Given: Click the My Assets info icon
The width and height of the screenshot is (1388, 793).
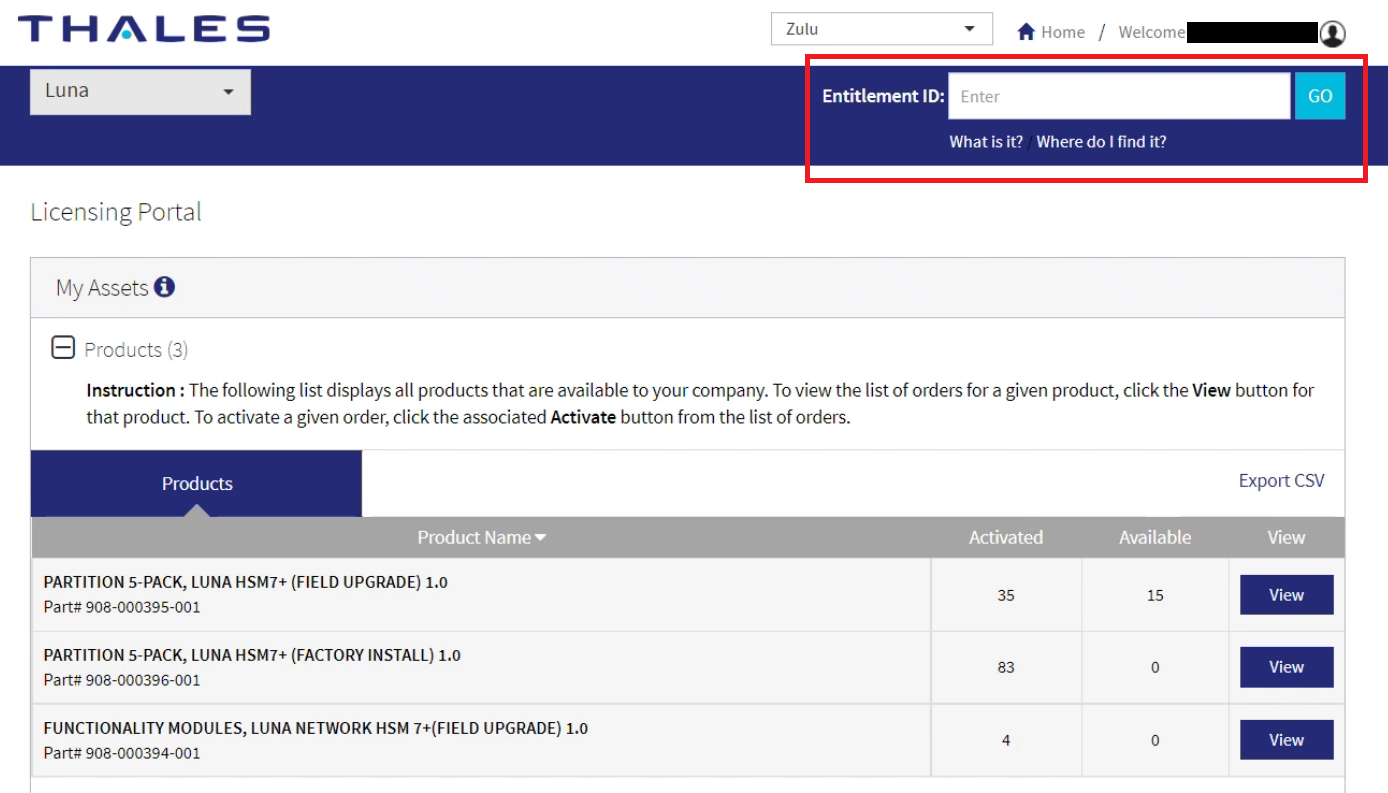Looking at the screenshot, I should [x=165, y=287].
